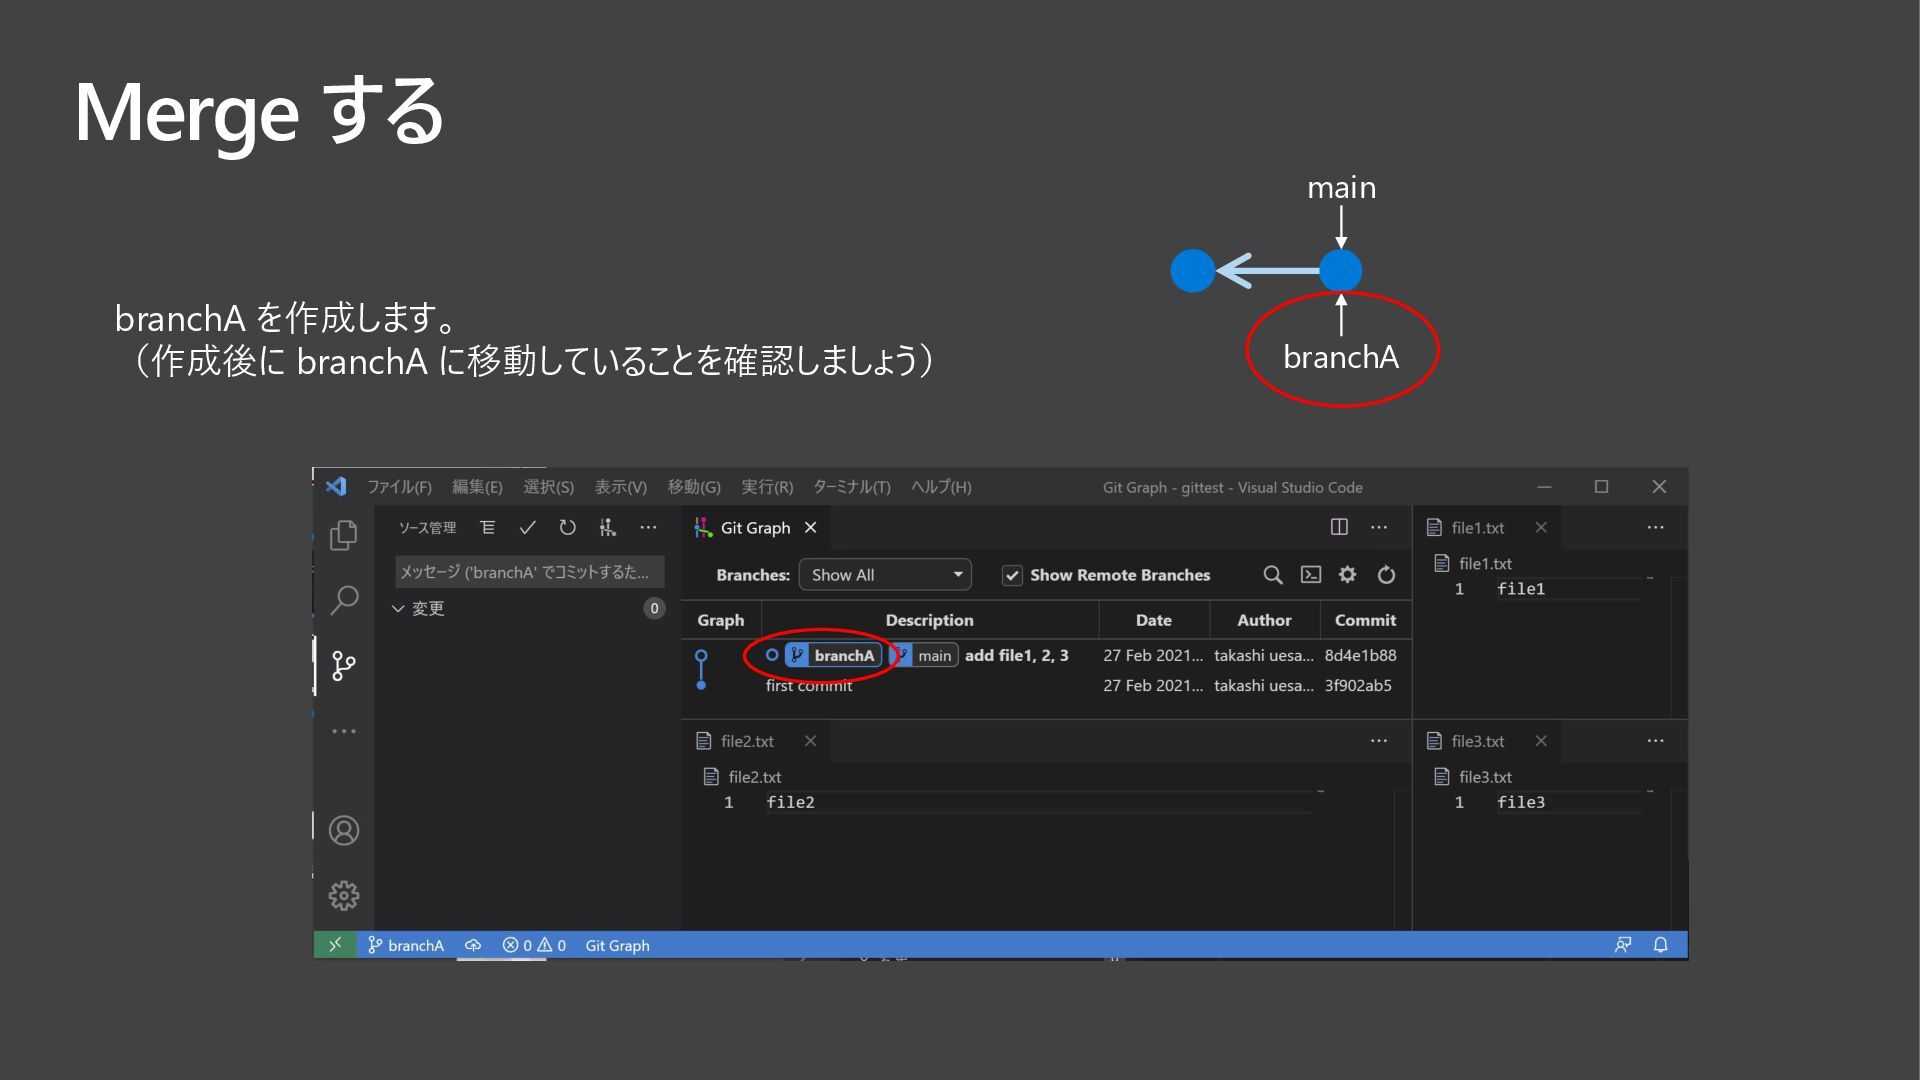Open the Branches Show All dropdown

click(x=884, y=575)
